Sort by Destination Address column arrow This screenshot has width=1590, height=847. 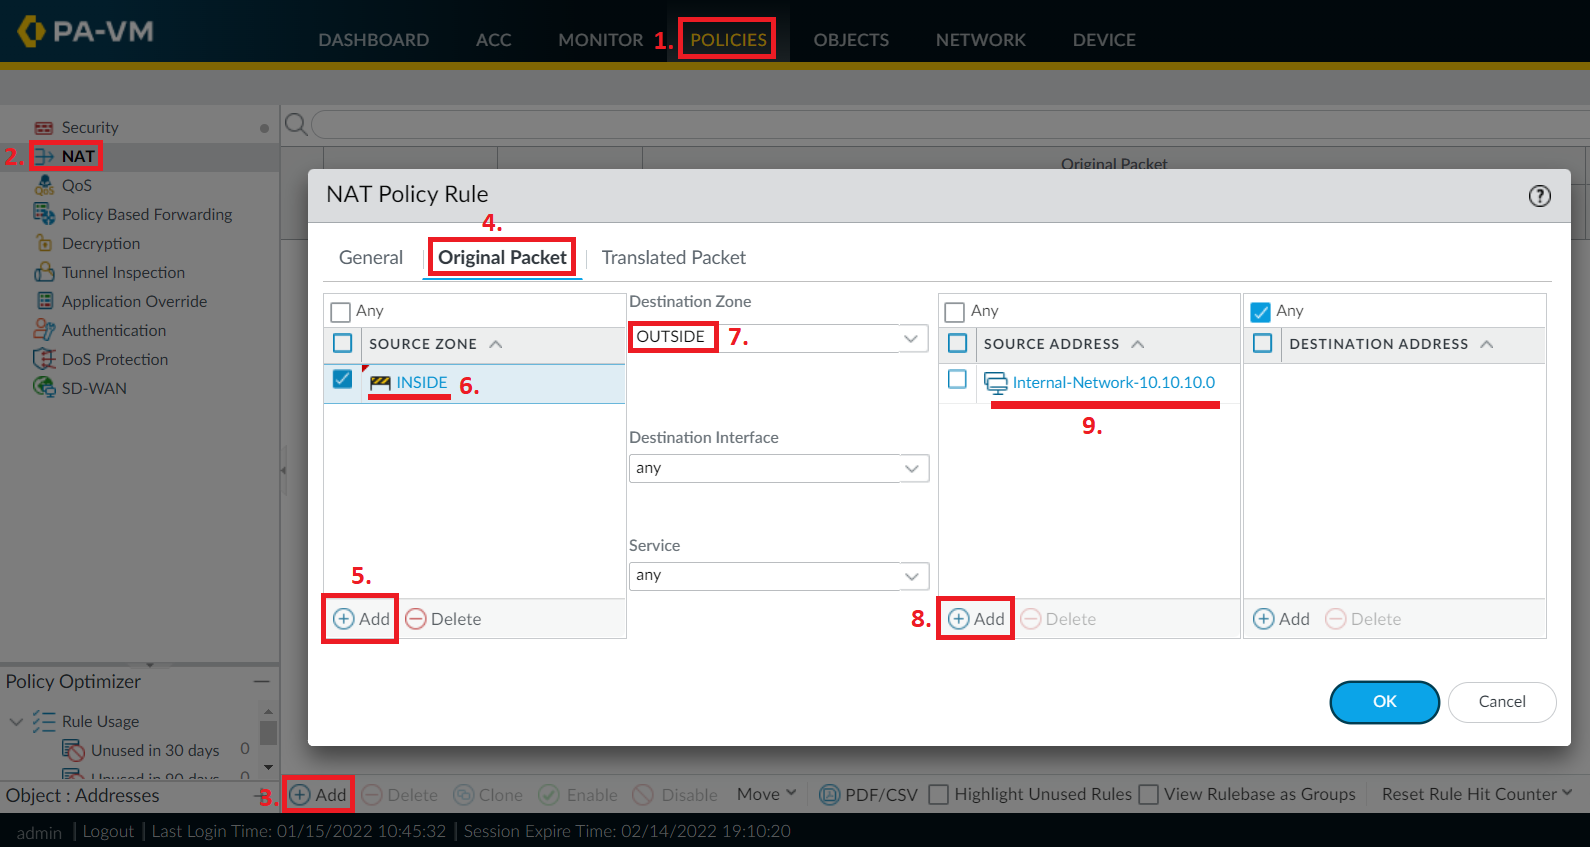pyautogui.click(x=1487, y=344)
